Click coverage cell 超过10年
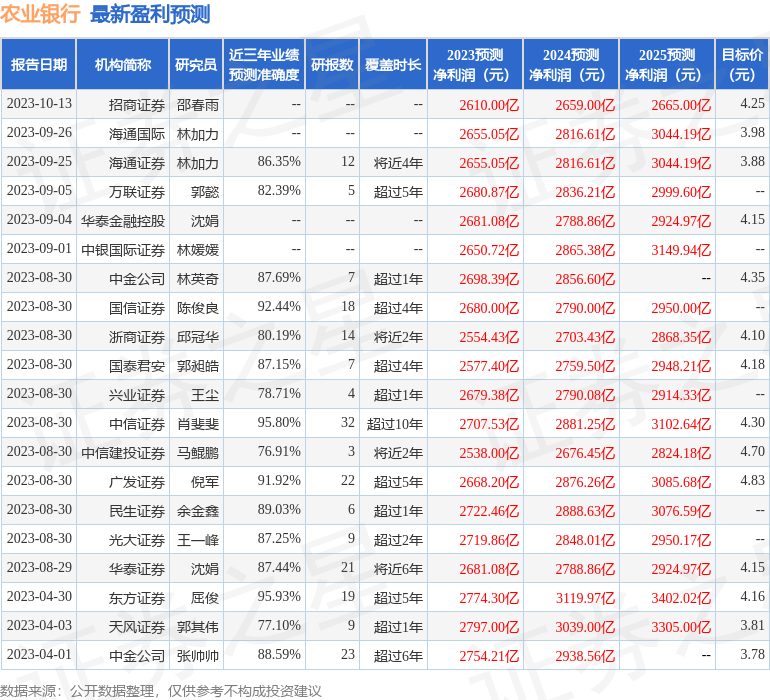 pos(395,424)
